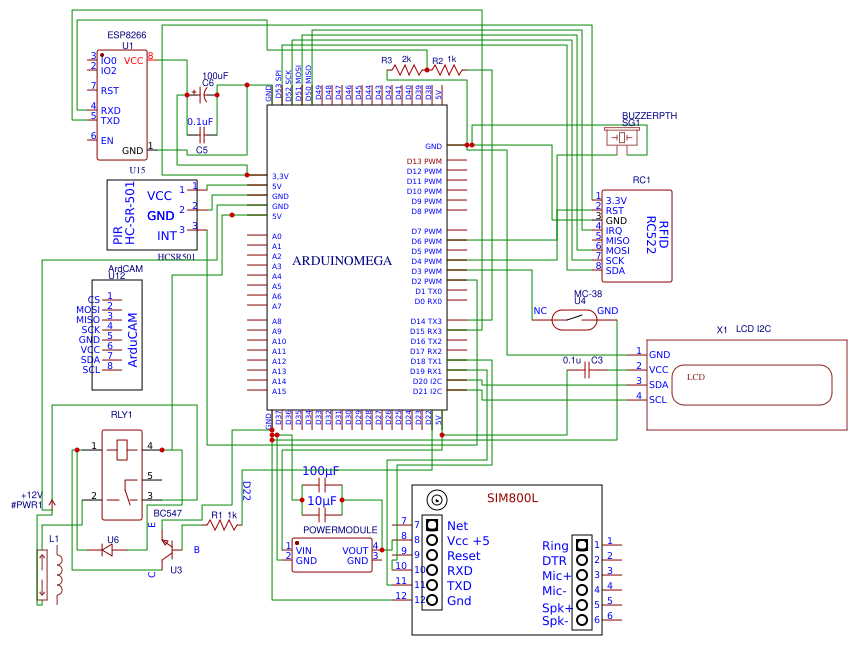This screenshot has width=857, height=645.
Task: Click the C3 capacitor near the LCD
Action: pyautogui.click(x=587, y=370)
